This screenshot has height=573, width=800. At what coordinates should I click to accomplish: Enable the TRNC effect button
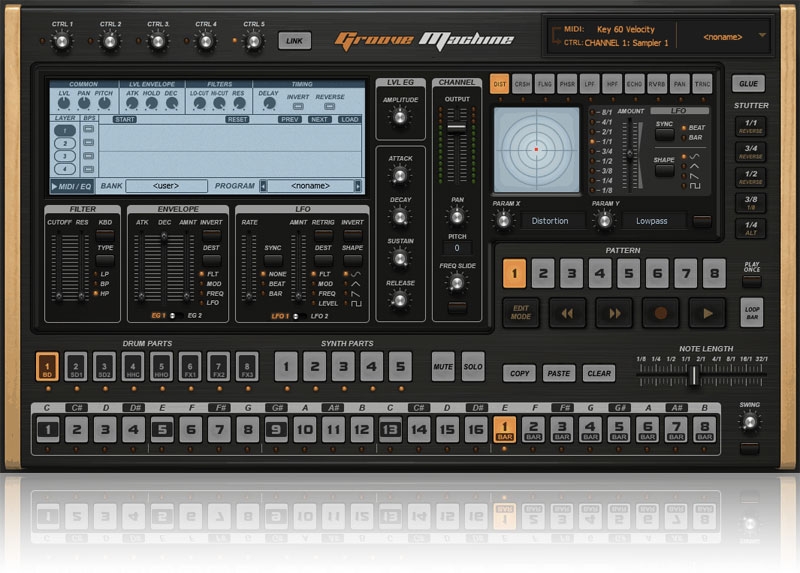click(x=702, y=84)
